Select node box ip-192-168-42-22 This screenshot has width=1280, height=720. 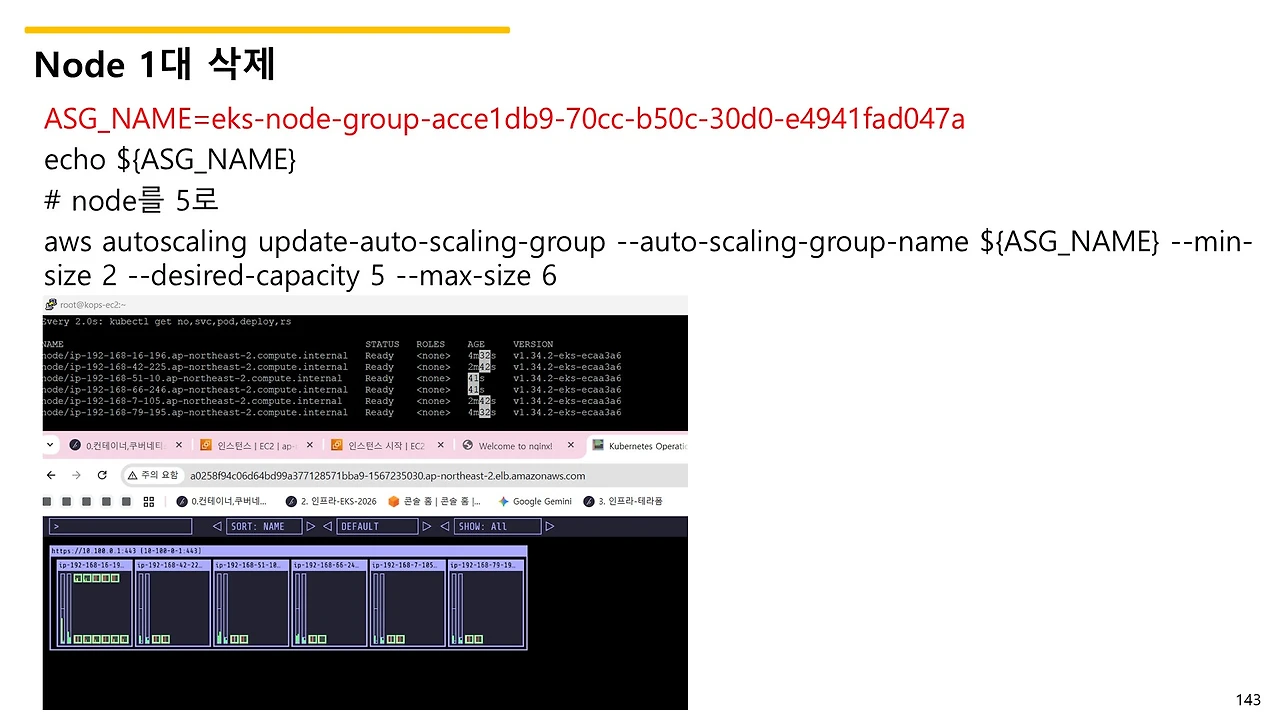coord(172,603)
